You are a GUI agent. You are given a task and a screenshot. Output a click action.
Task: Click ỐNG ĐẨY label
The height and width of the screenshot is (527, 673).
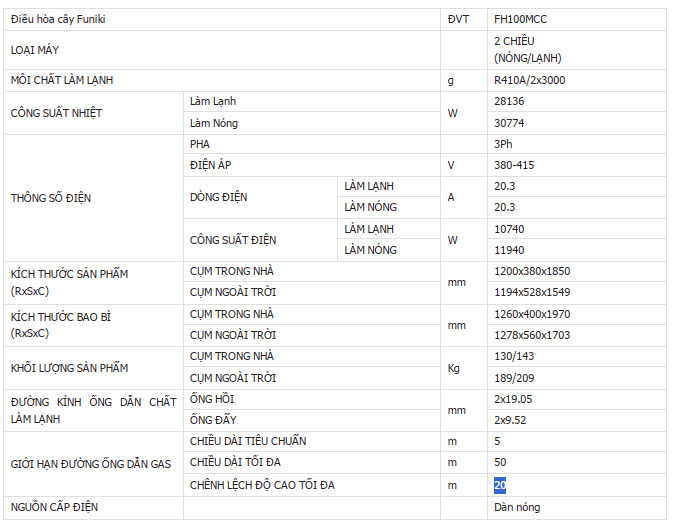click(x=213, y=420)
